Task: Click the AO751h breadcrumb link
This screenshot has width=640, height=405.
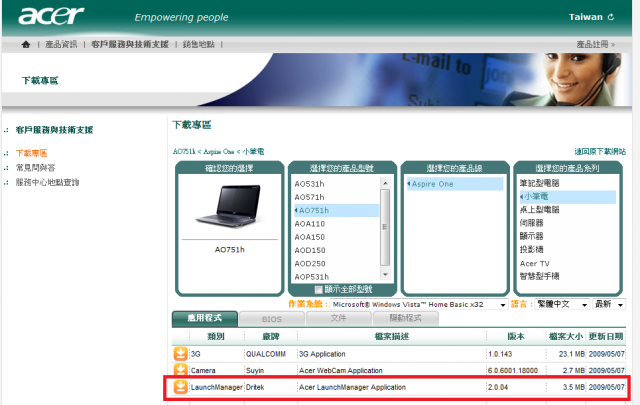Action: point(184,151)
